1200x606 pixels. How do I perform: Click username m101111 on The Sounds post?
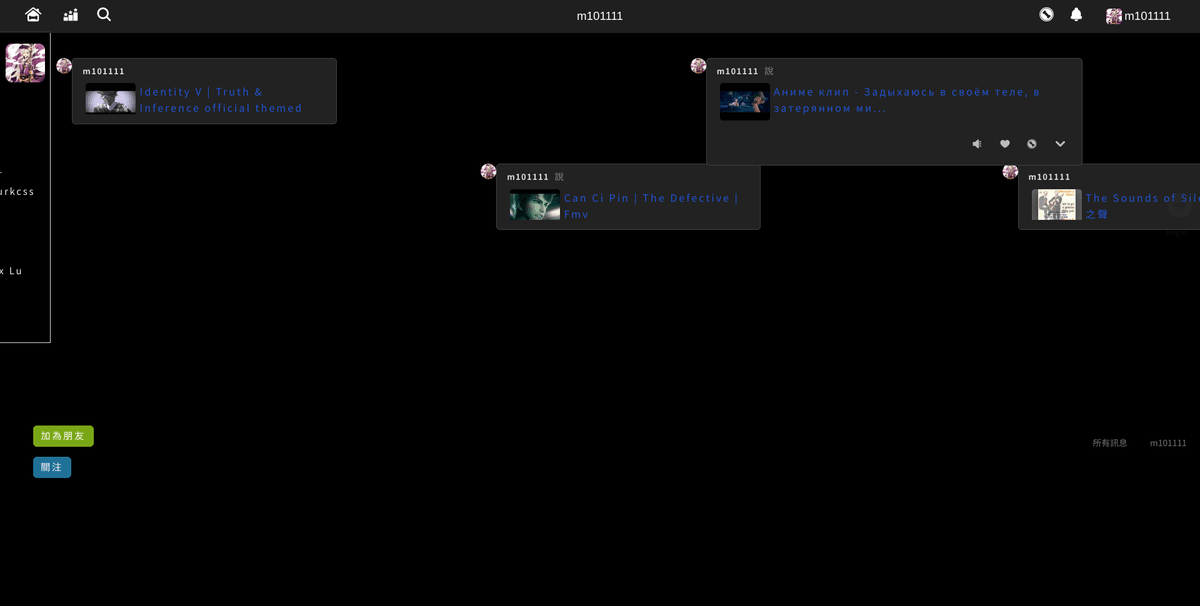click(1050, 177)
